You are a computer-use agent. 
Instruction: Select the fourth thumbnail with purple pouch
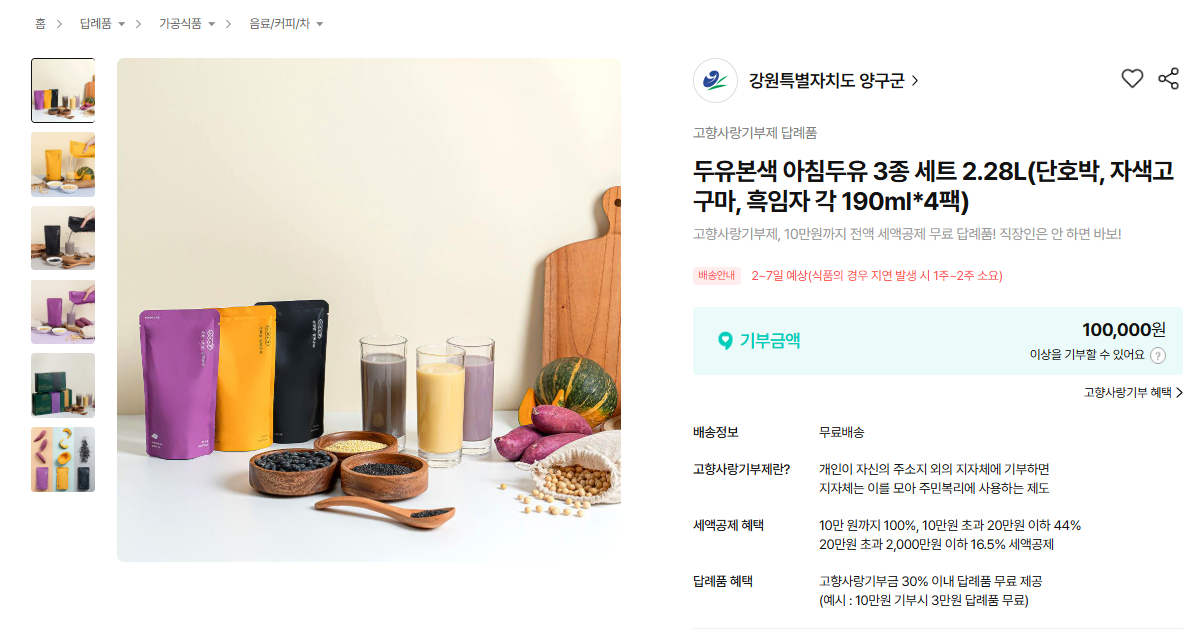63,312
